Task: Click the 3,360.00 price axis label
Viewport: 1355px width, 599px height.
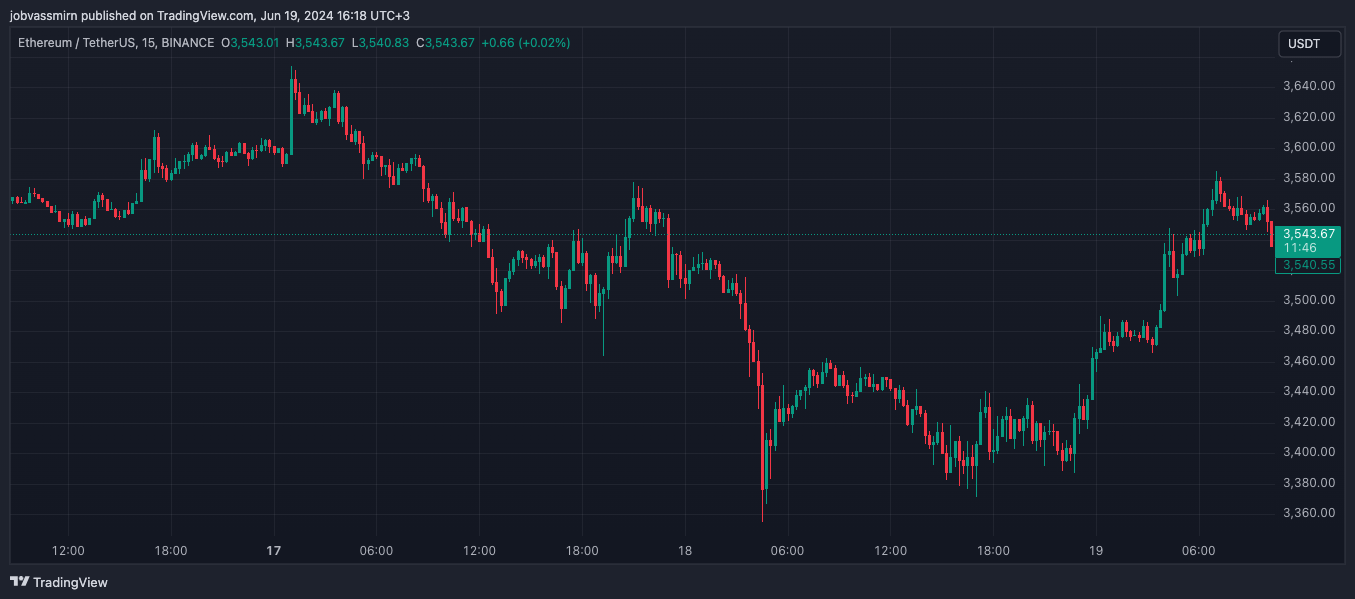Action: point(1309,513)
